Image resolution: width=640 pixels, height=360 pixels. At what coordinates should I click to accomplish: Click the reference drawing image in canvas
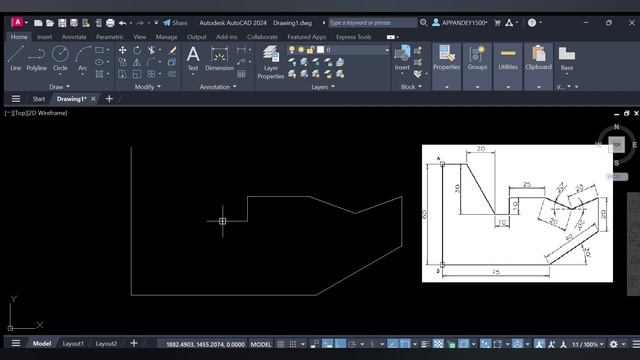click(517, 213)
